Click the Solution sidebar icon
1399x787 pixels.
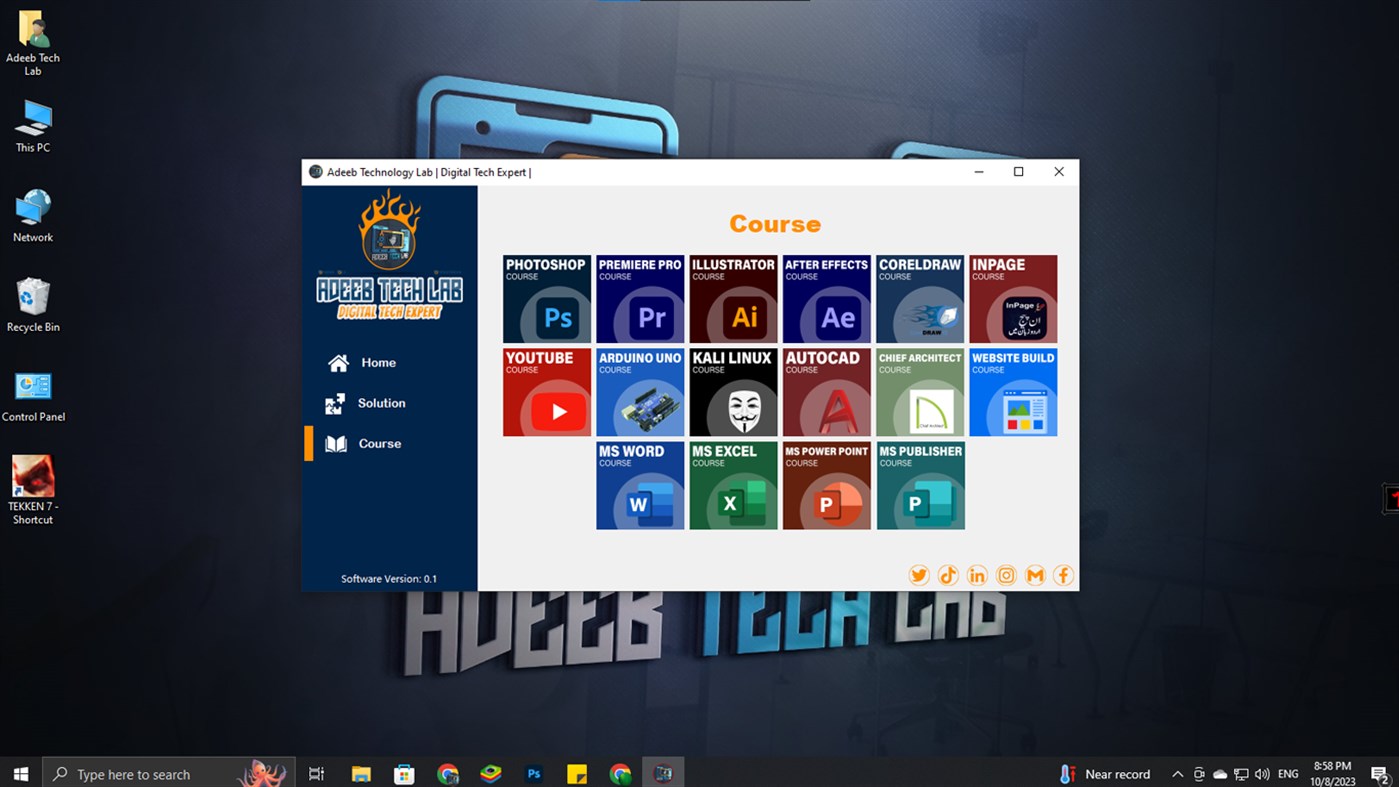click(339, 403)
